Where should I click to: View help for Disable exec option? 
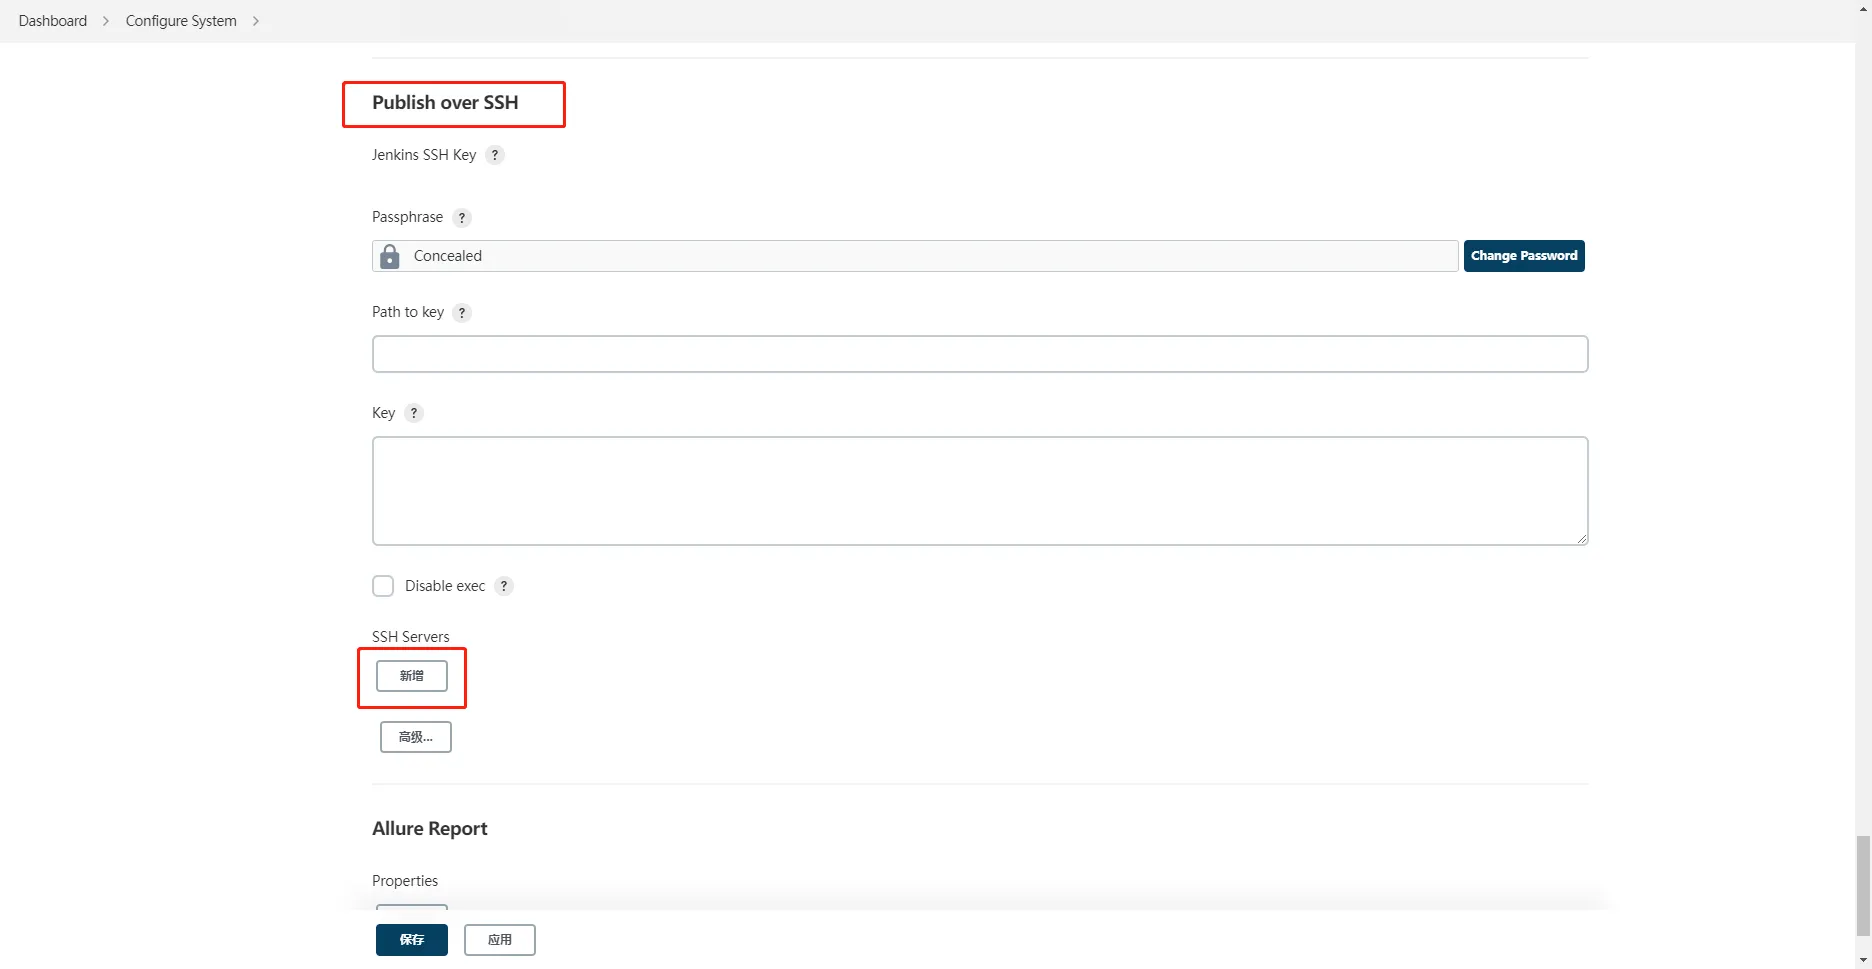504,586
